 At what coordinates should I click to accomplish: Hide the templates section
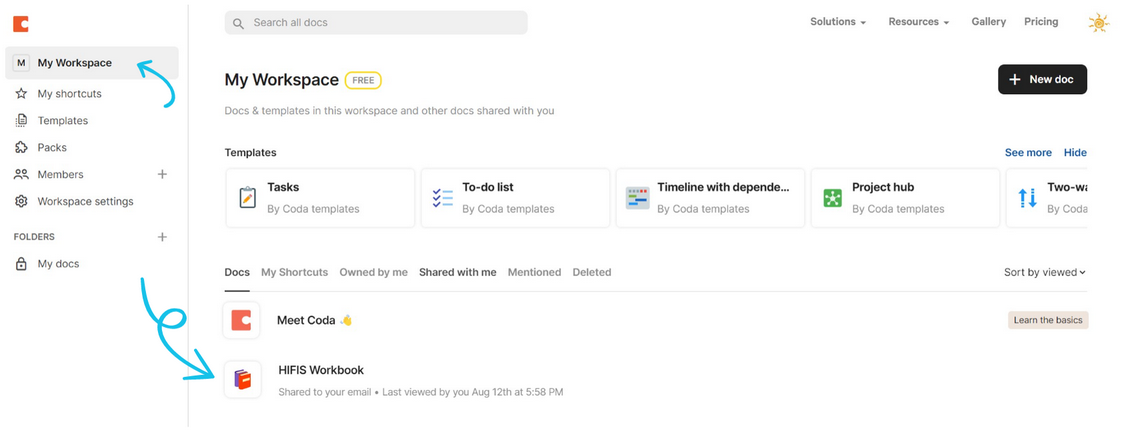pos(1075,153)
